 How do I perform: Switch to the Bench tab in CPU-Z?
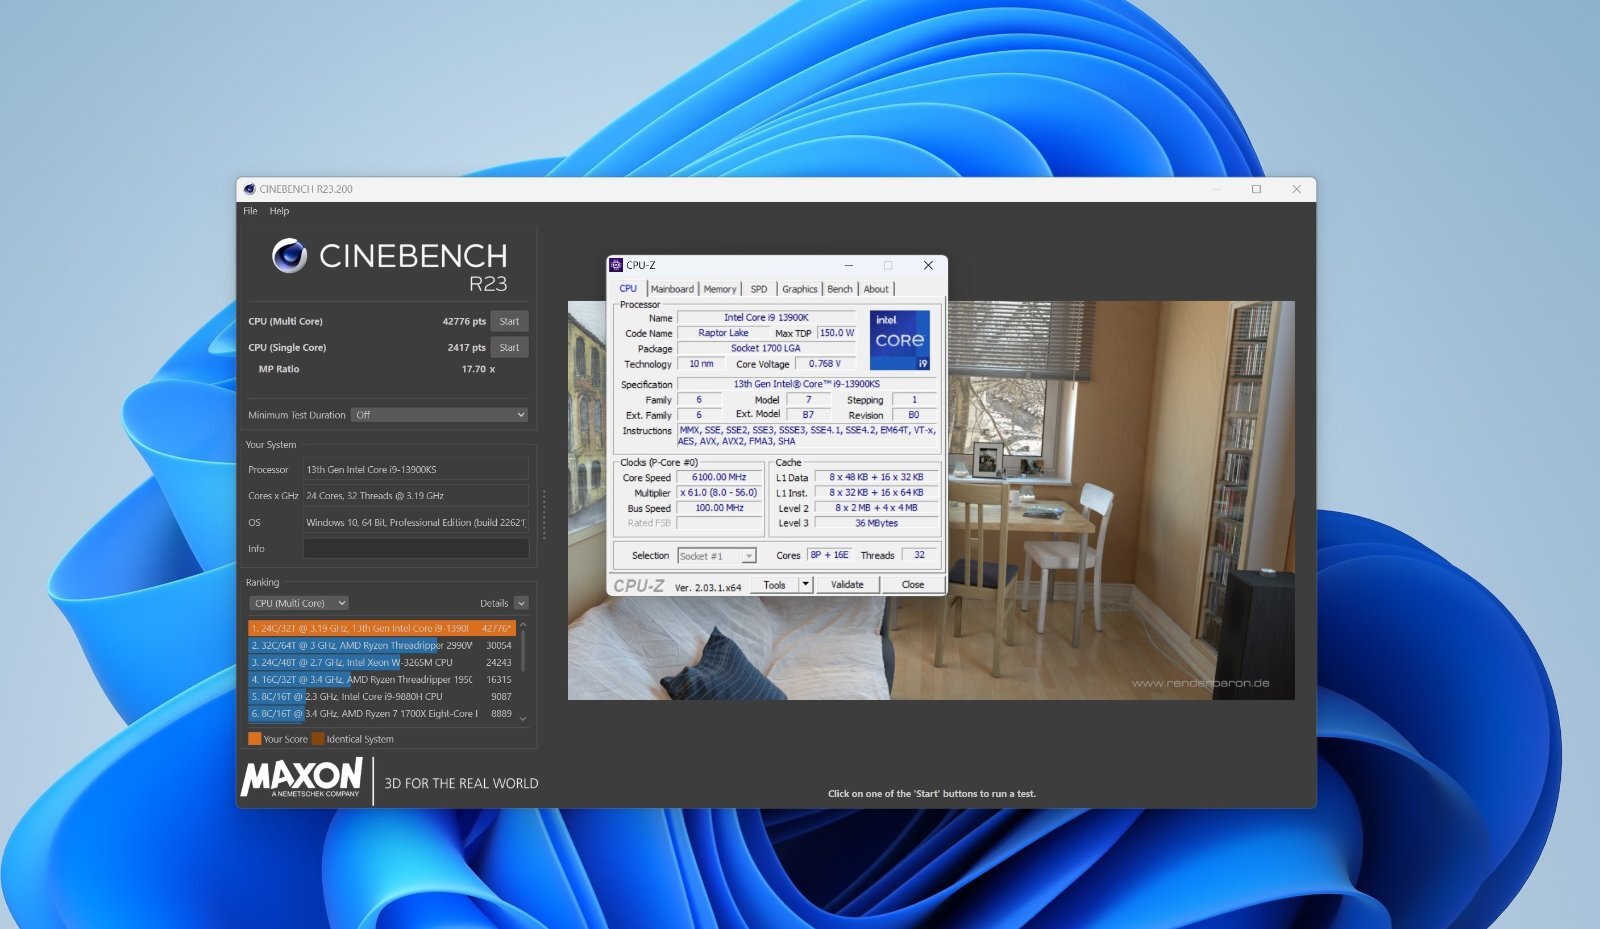tap(840, 289)
